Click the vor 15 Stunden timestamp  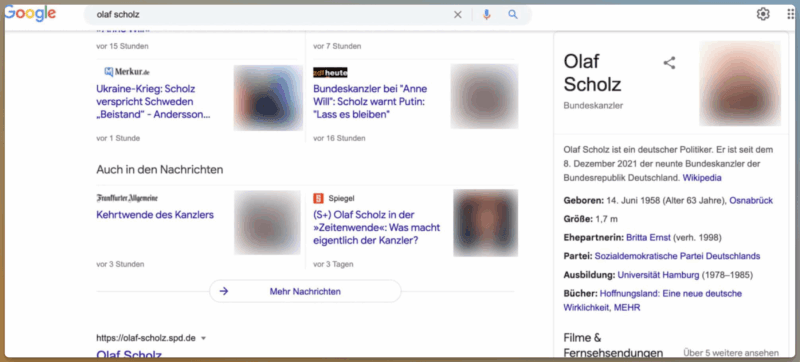tap(122, 46)
